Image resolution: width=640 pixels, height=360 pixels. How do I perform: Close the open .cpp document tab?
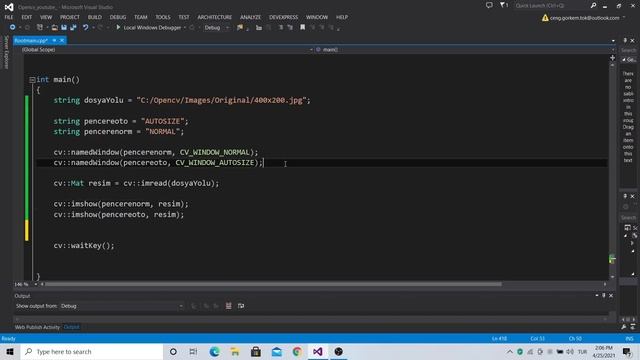tap(62, 40)
